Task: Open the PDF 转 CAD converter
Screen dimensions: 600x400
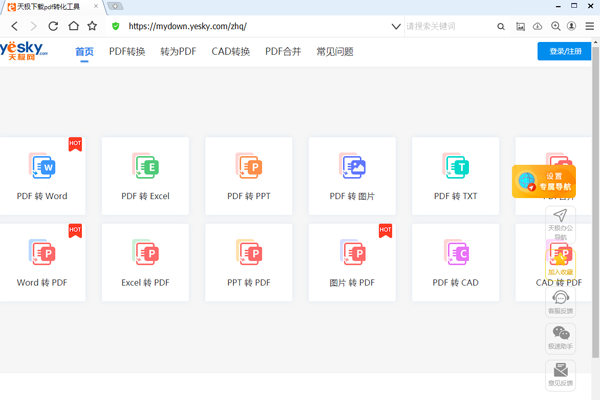Action: click(455, 262)
